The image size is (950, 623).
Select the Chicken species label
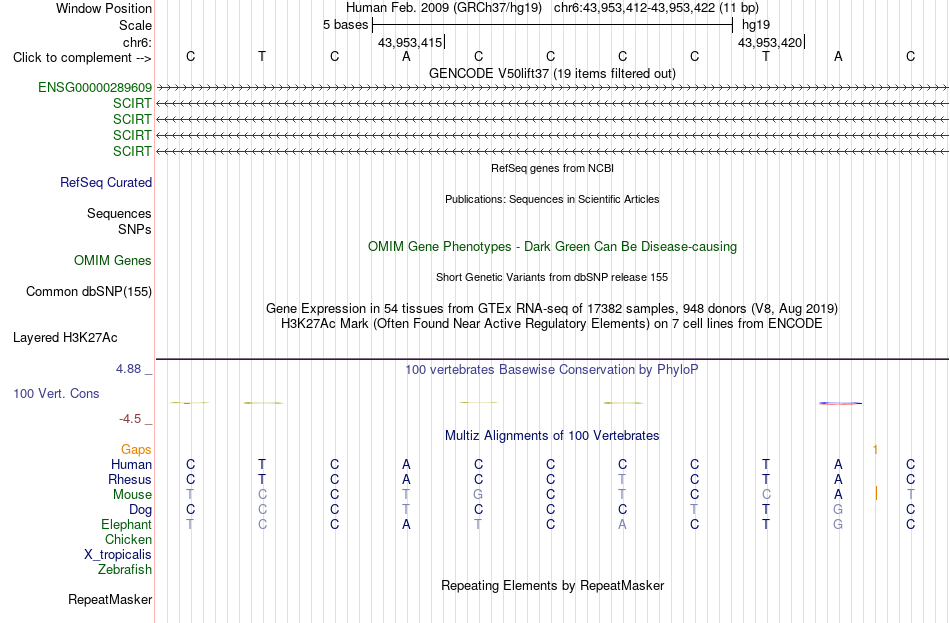(x=128, y=539)
